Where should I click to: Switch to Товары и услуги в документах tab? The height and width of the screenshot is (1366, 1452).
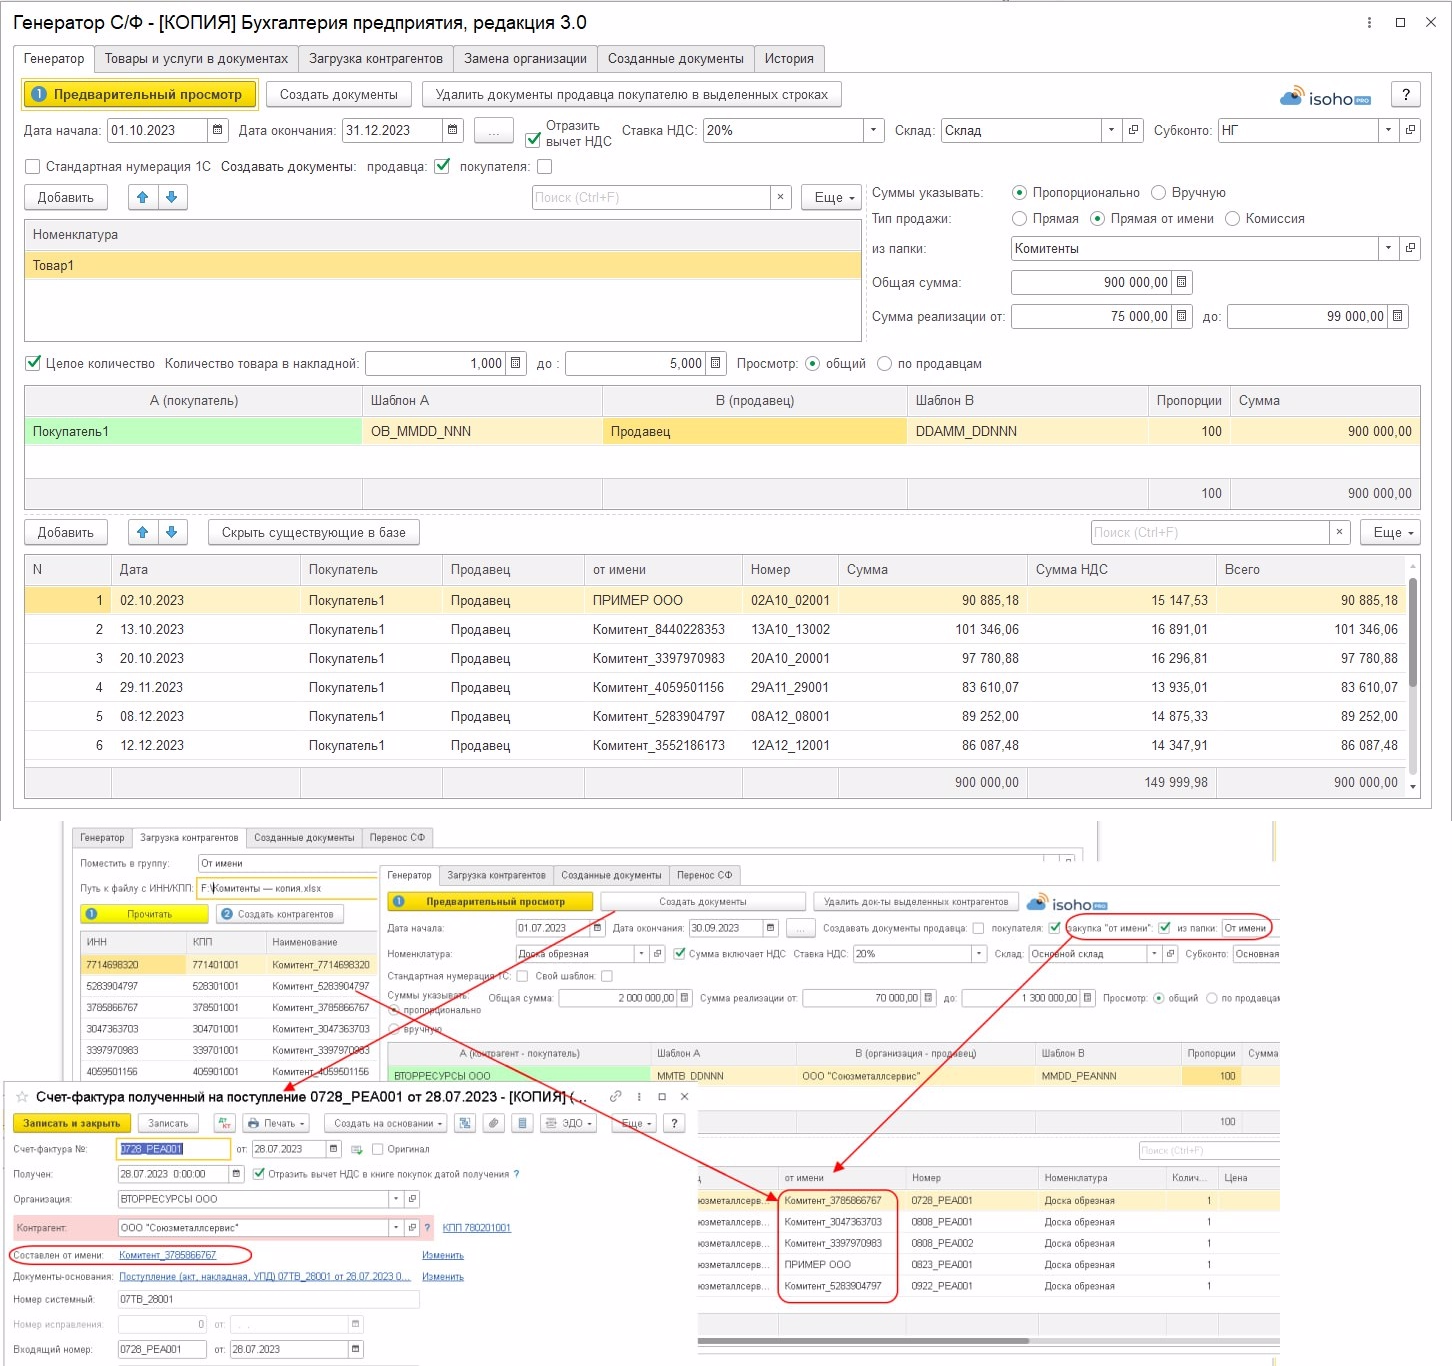pyautogui.click(x=196, y=58)
